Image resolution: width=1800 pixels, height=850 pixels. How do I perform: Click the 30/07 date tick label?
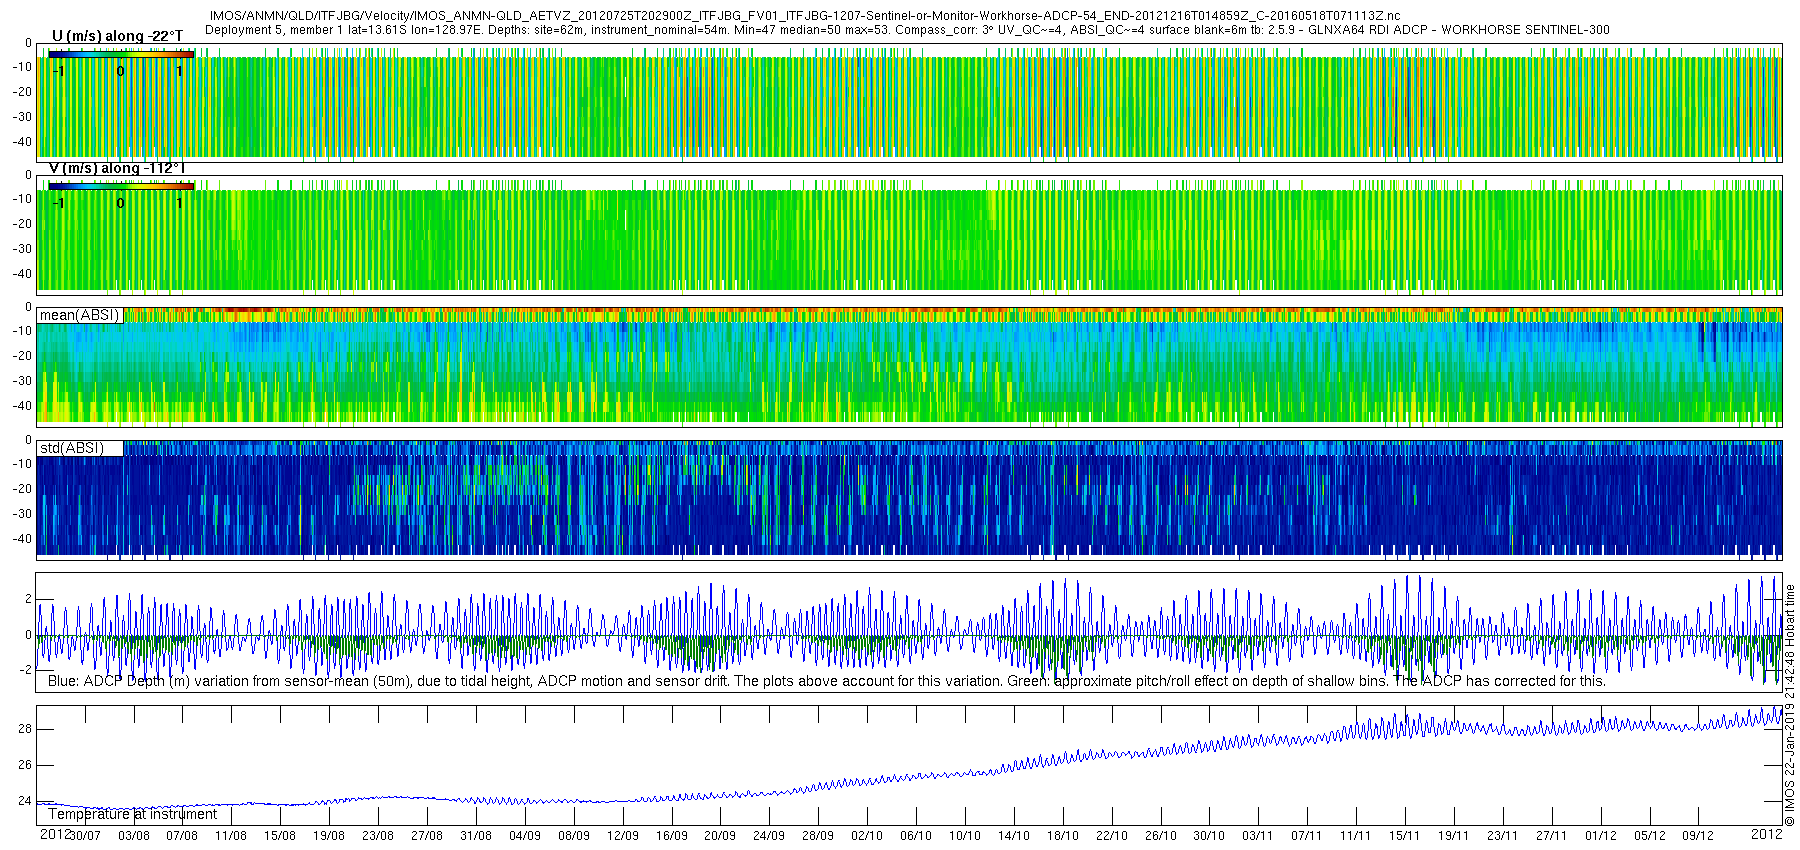[85, 836]
